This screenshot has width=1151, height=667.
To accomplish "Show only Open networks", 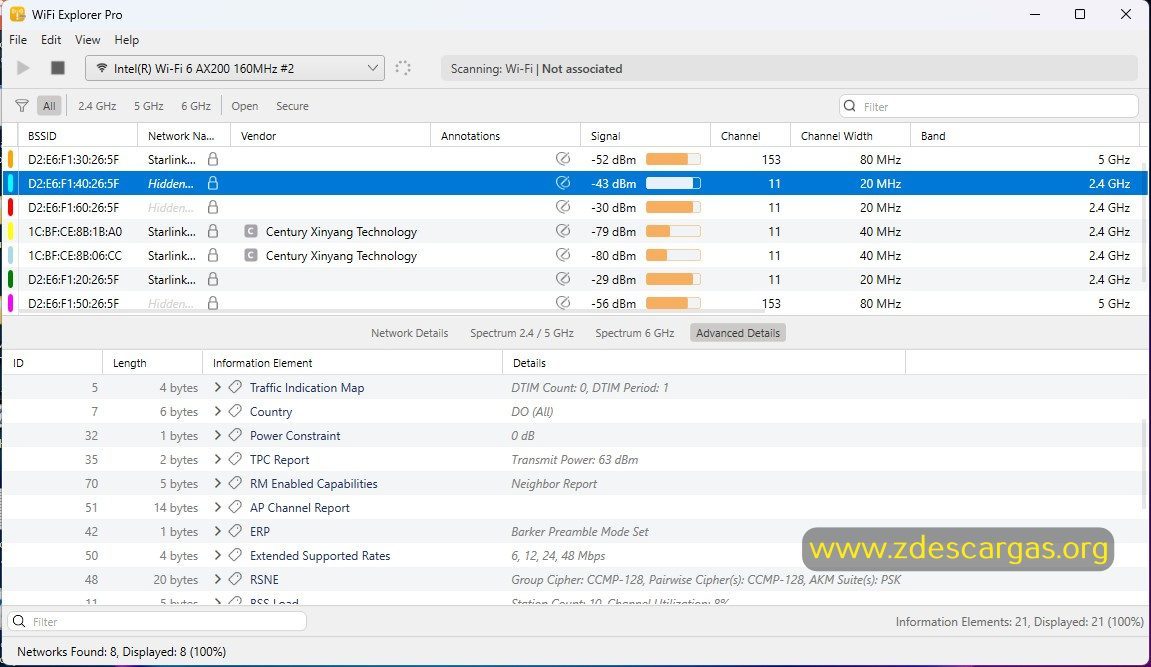I will tap(244, 106).
